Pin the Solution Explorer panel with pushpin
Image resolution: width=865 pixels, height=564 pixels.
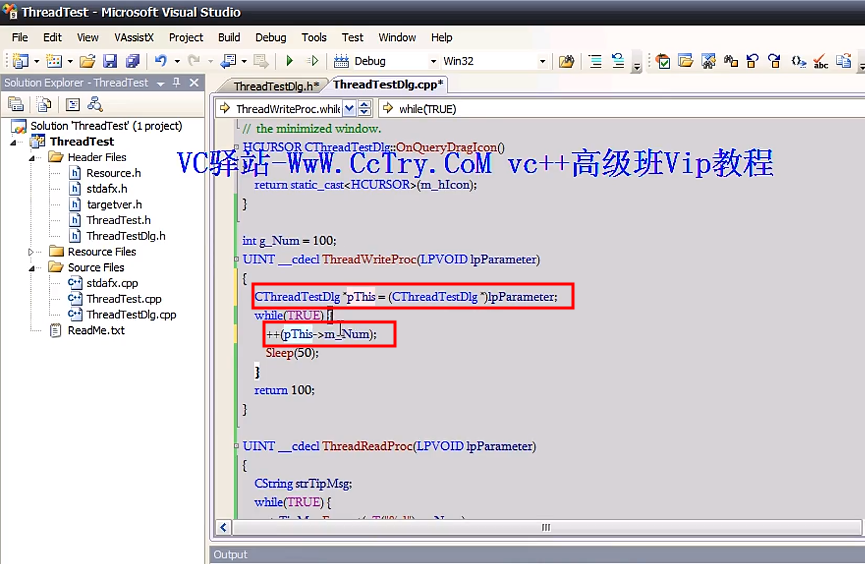pyautogui.click(x=177, y=83)
